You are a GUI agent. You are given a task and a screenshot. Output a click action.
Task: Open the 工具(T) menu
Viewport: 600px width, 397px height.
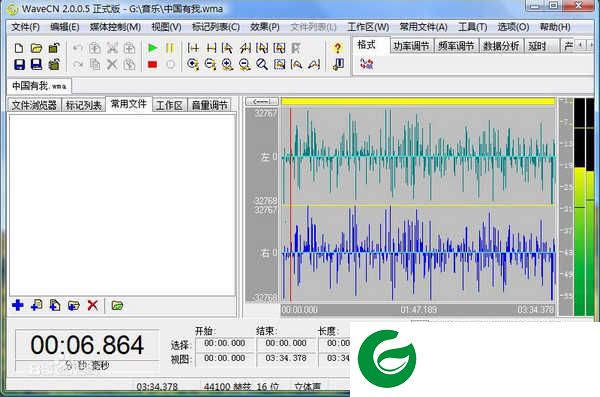pos(473,27)
